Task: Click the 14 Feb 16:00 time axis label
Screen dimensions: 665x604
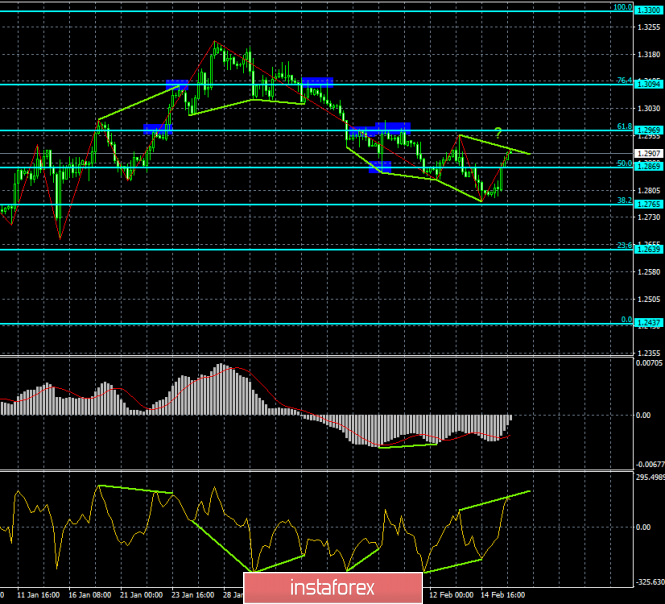Action: pos(503,595)
